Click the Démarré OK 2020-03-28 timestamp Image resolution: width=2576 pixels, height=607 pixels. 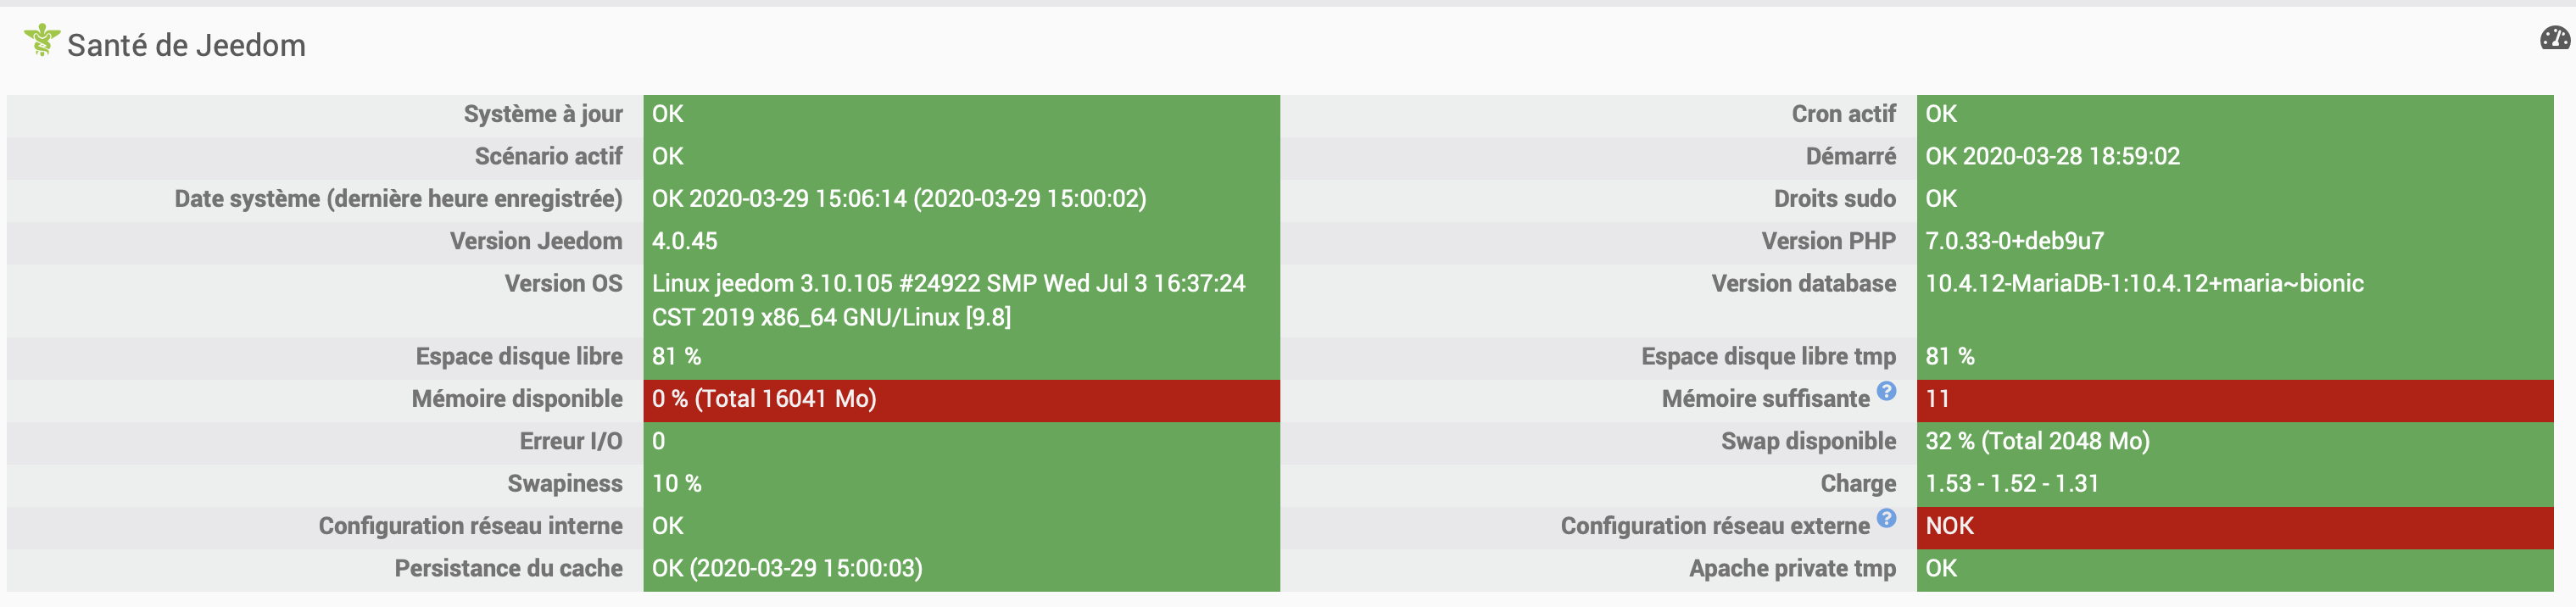click(x=2052, y=156)
